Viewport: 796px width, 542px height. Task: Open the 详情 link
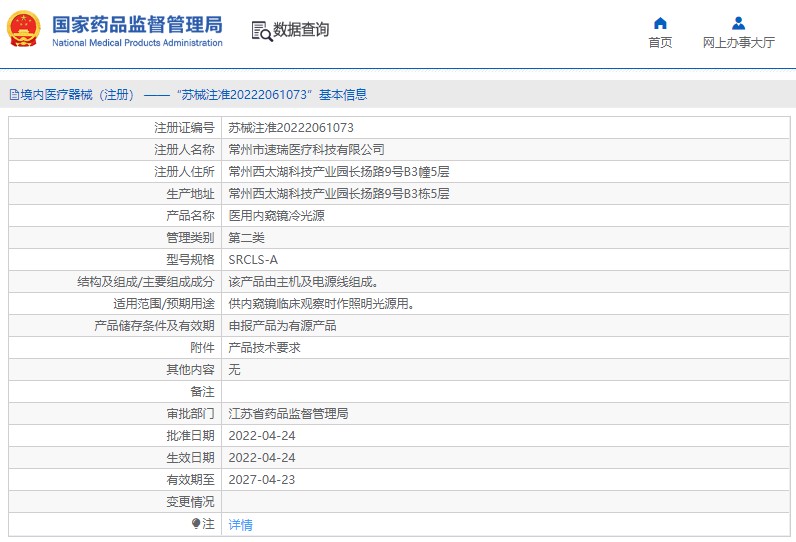pyautogui.click(x=240, y=524)
